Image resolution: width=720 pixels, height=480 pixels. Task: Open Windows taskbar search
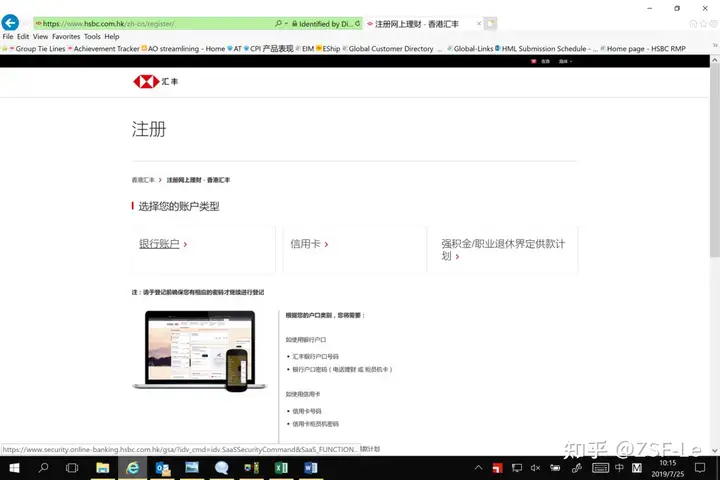(44, 468)
